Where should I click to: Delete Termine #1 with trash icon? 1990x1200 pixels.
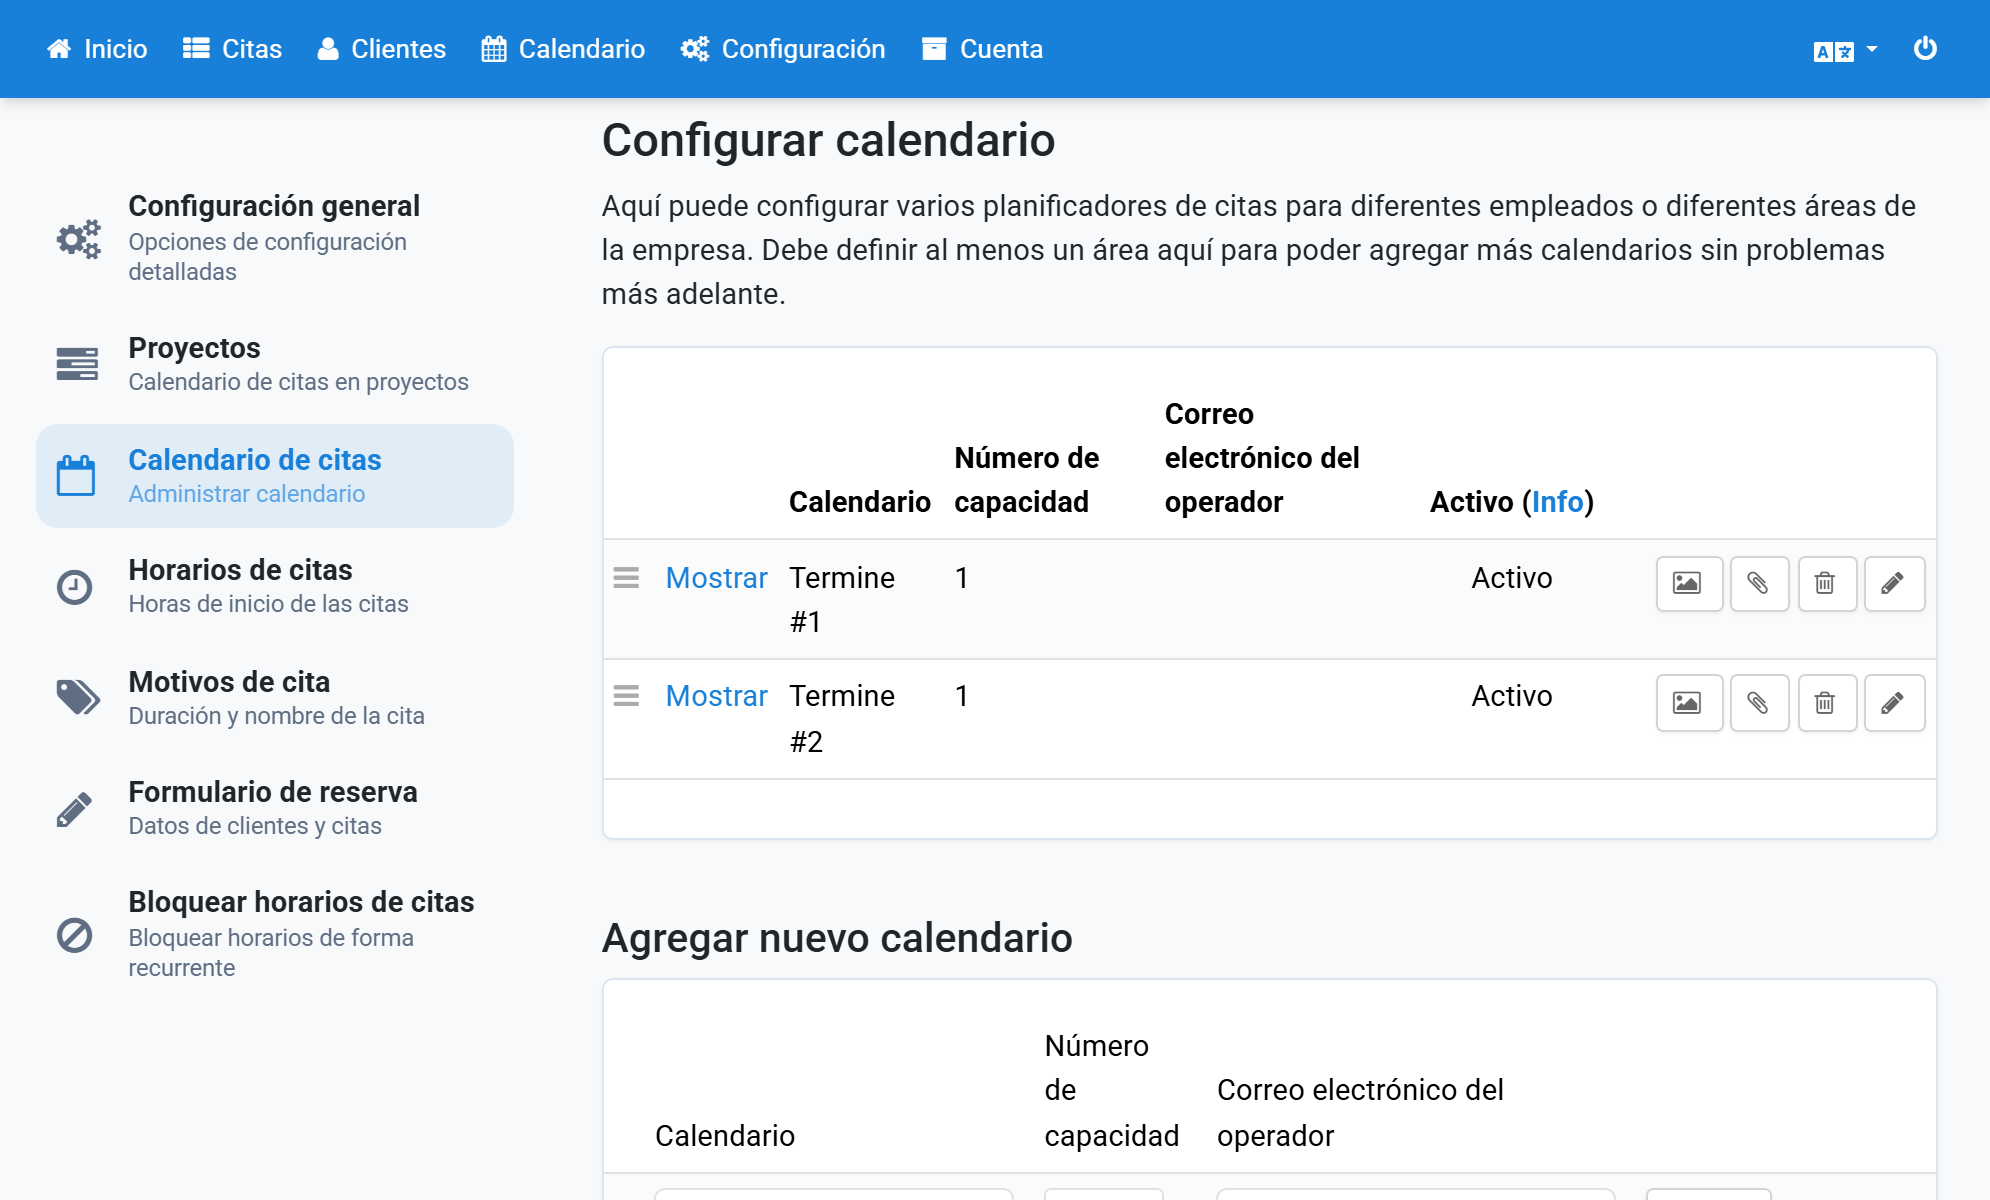1827,583
